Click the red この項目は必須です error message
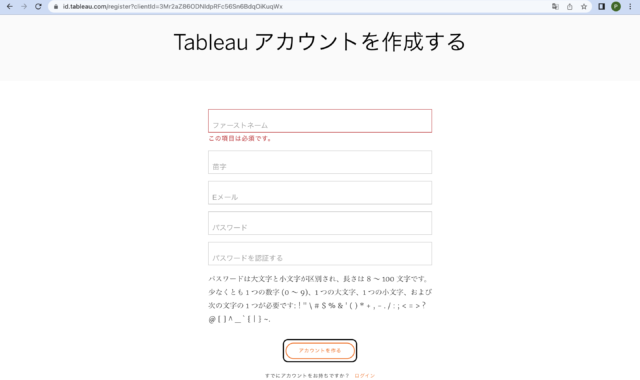640x380 pixels. (240, 138)
